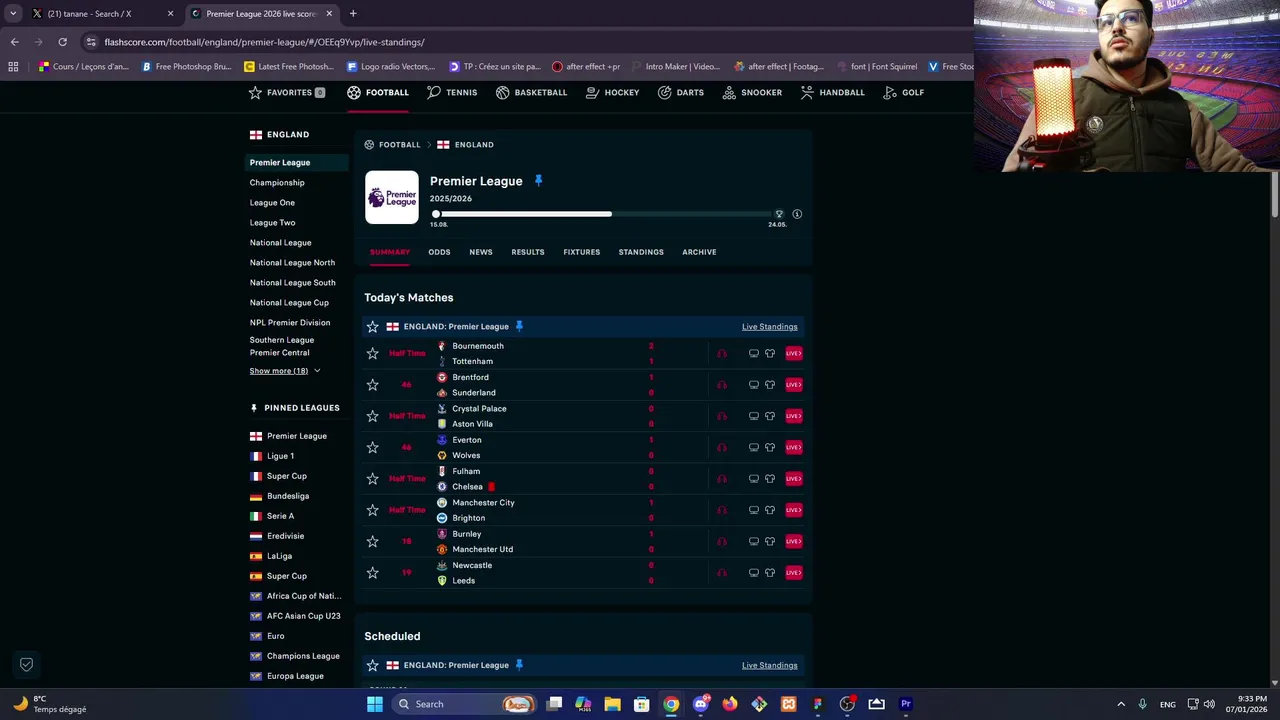Viewport: 1280px width, 720px height.
Task: Open pinned LaLiga league
Action: 279,556
